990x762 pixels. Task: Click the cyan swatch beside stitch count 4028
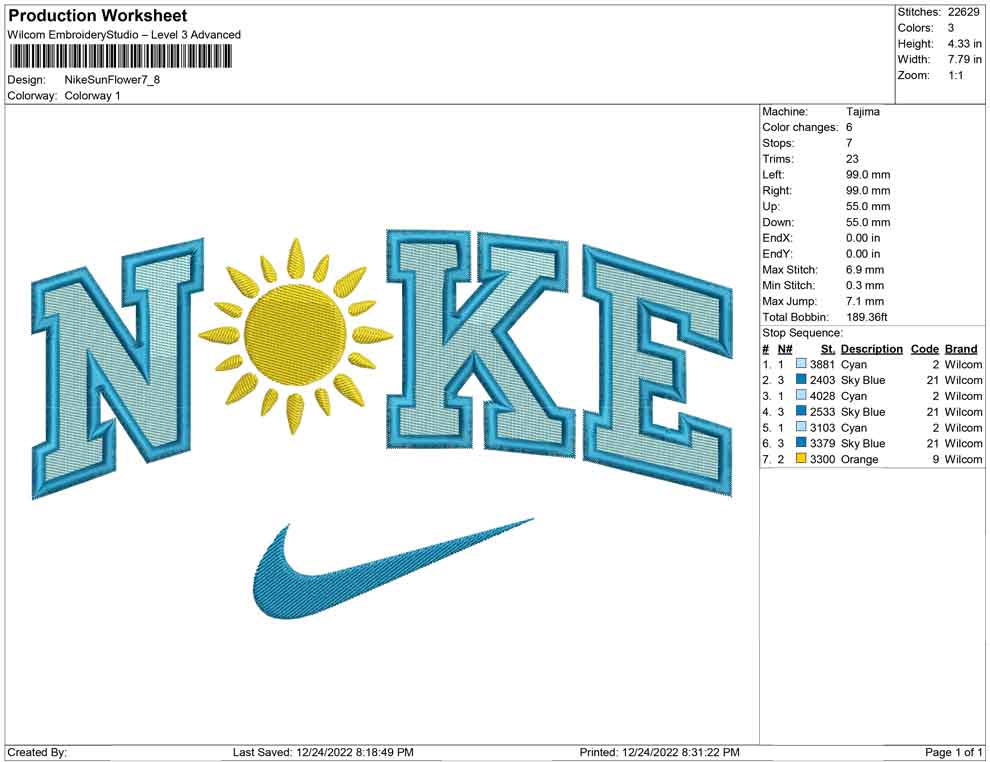point(801,396)
